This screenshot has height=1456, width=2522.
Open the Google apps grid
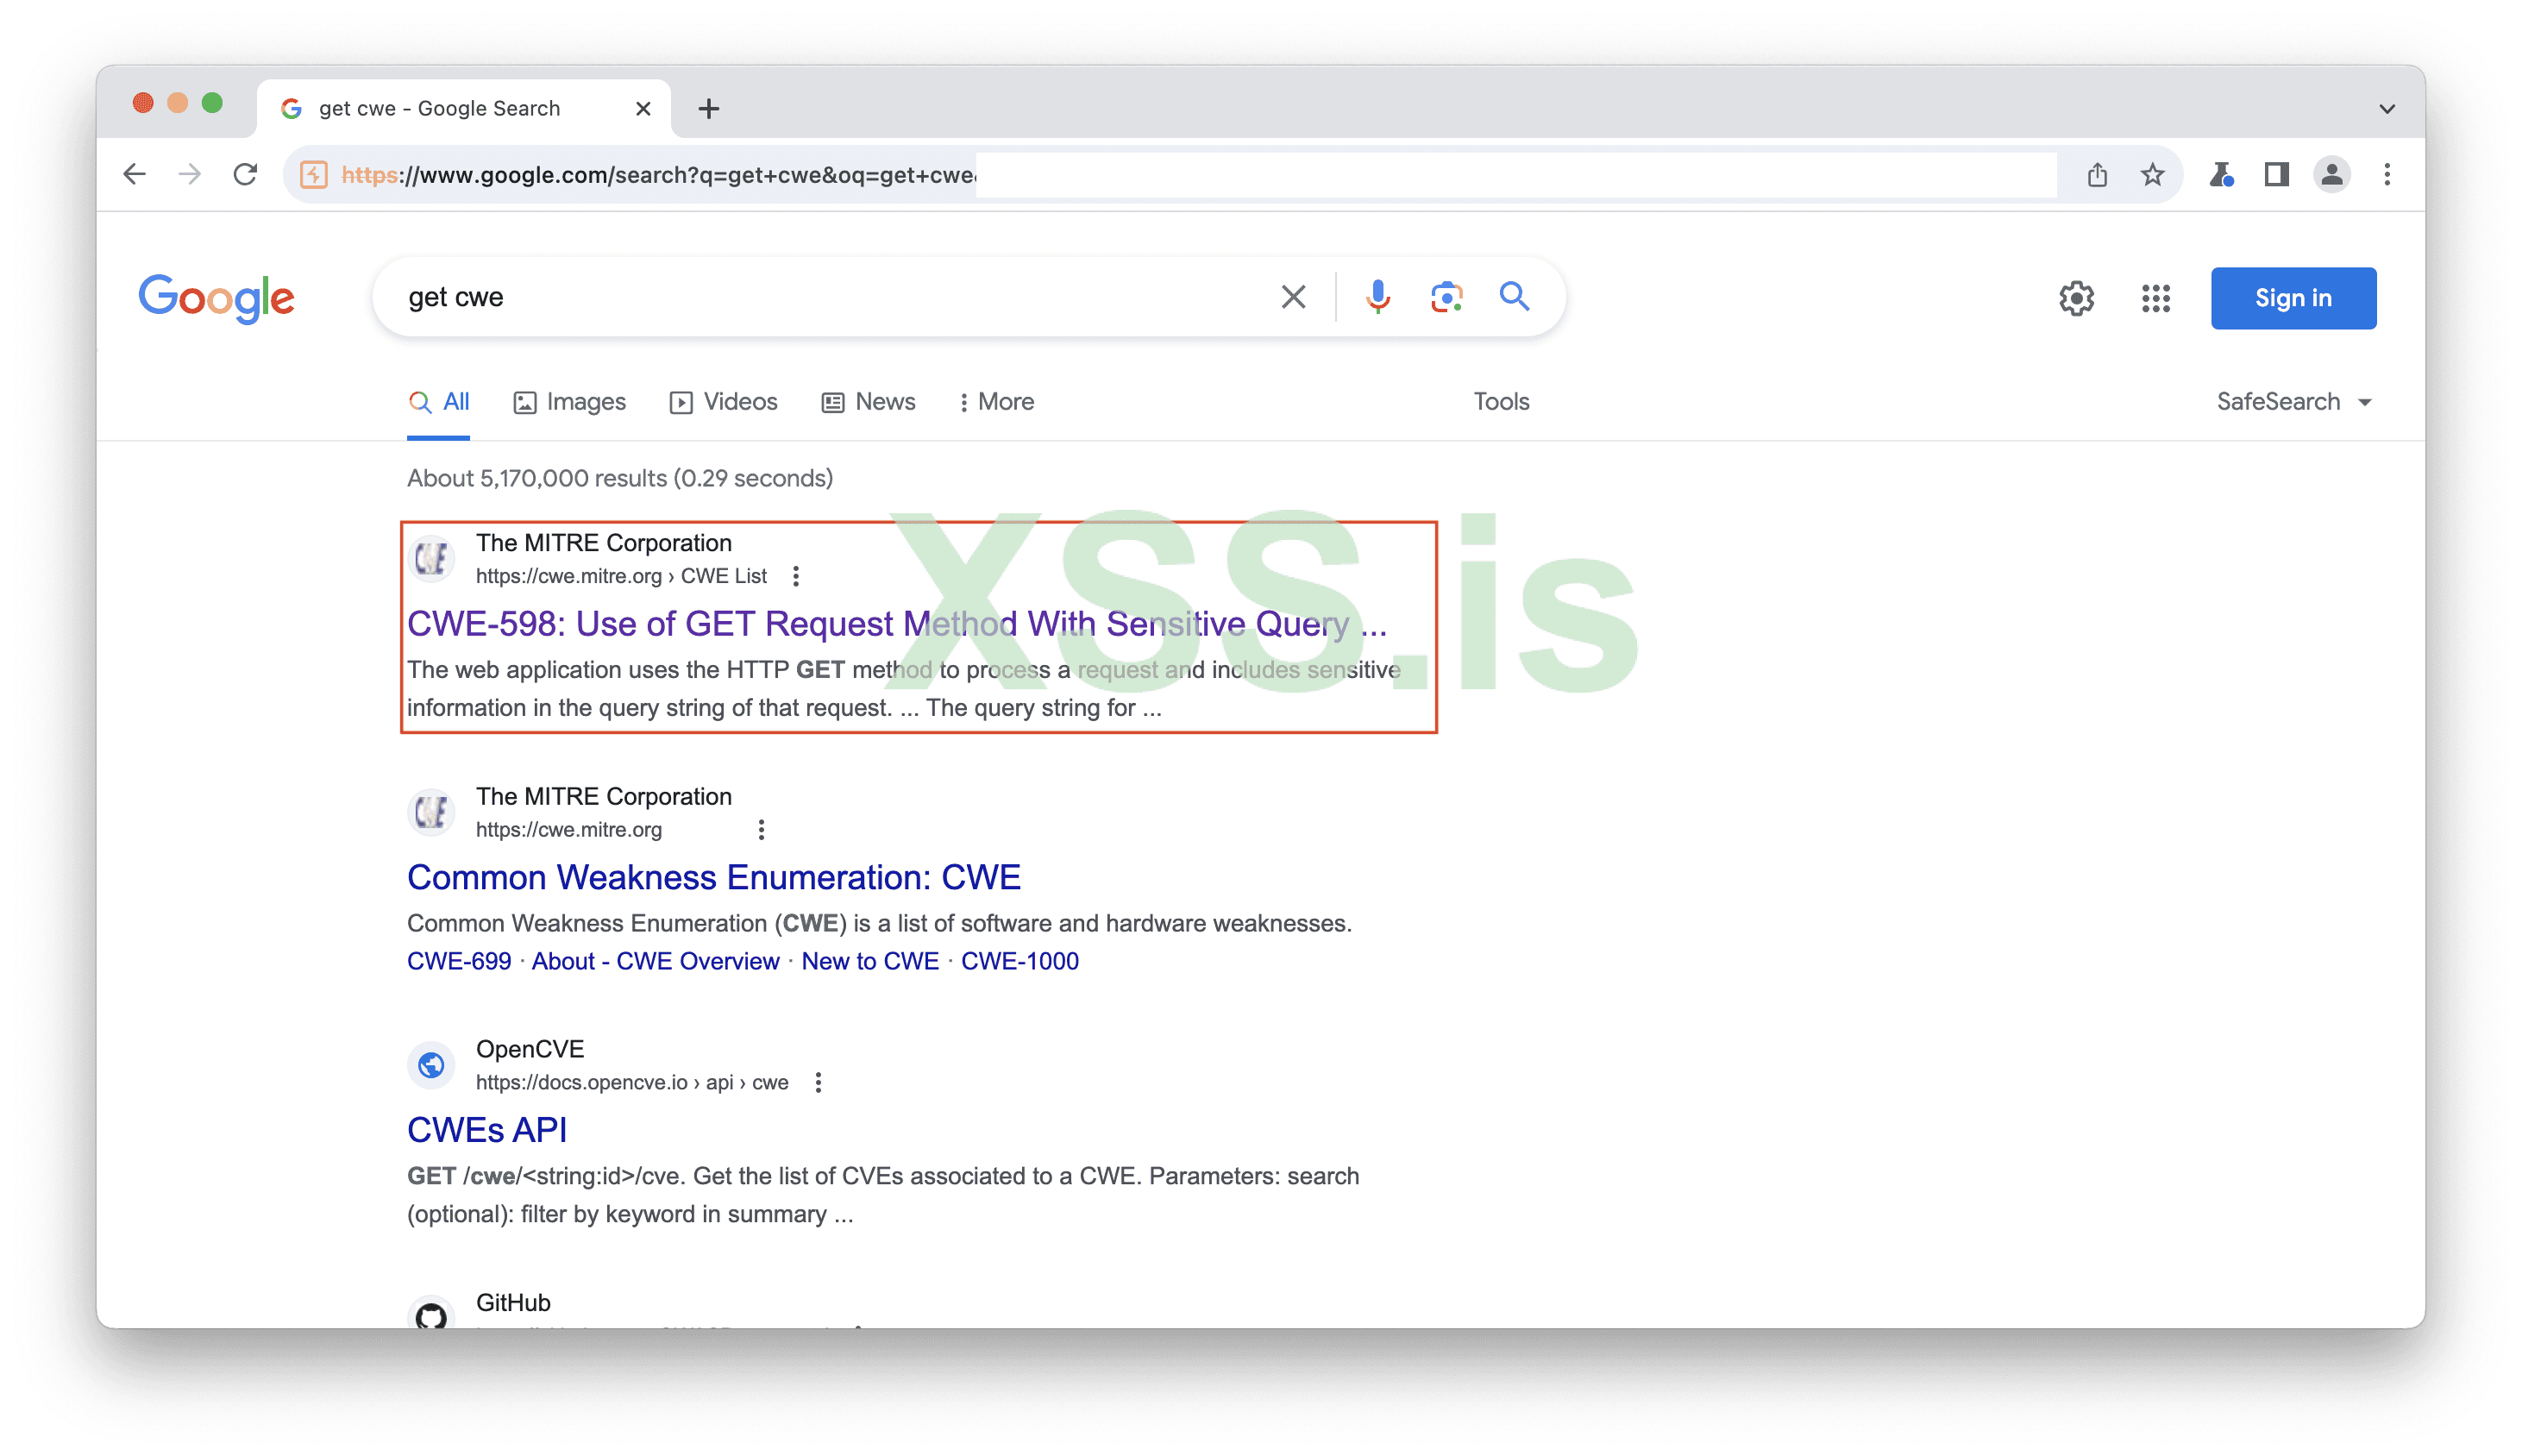(2155, 298)
